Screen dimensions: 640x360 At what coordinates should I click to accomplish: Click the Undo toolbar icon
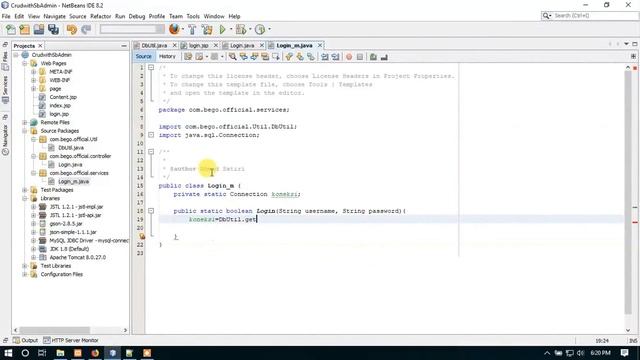71,29
